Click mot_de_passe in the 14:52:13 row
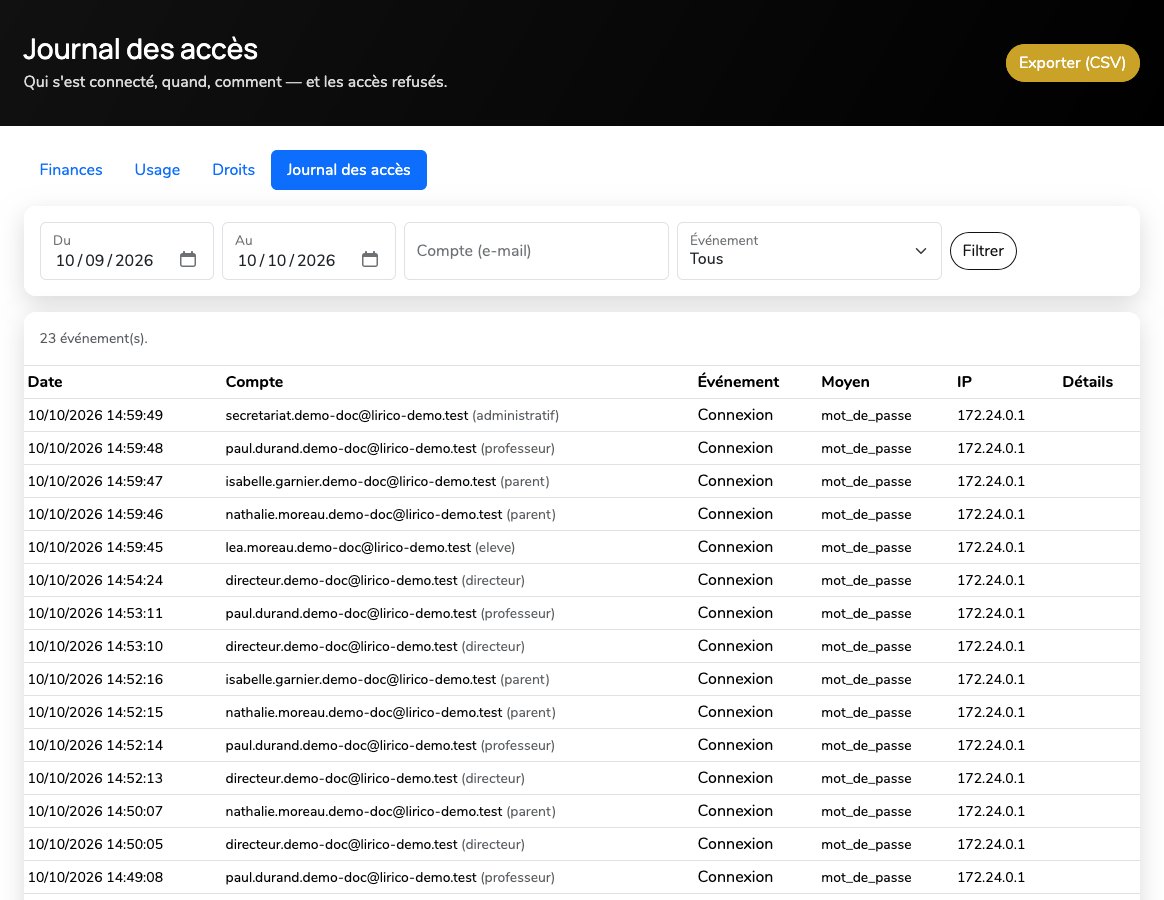 coord(866,778)
